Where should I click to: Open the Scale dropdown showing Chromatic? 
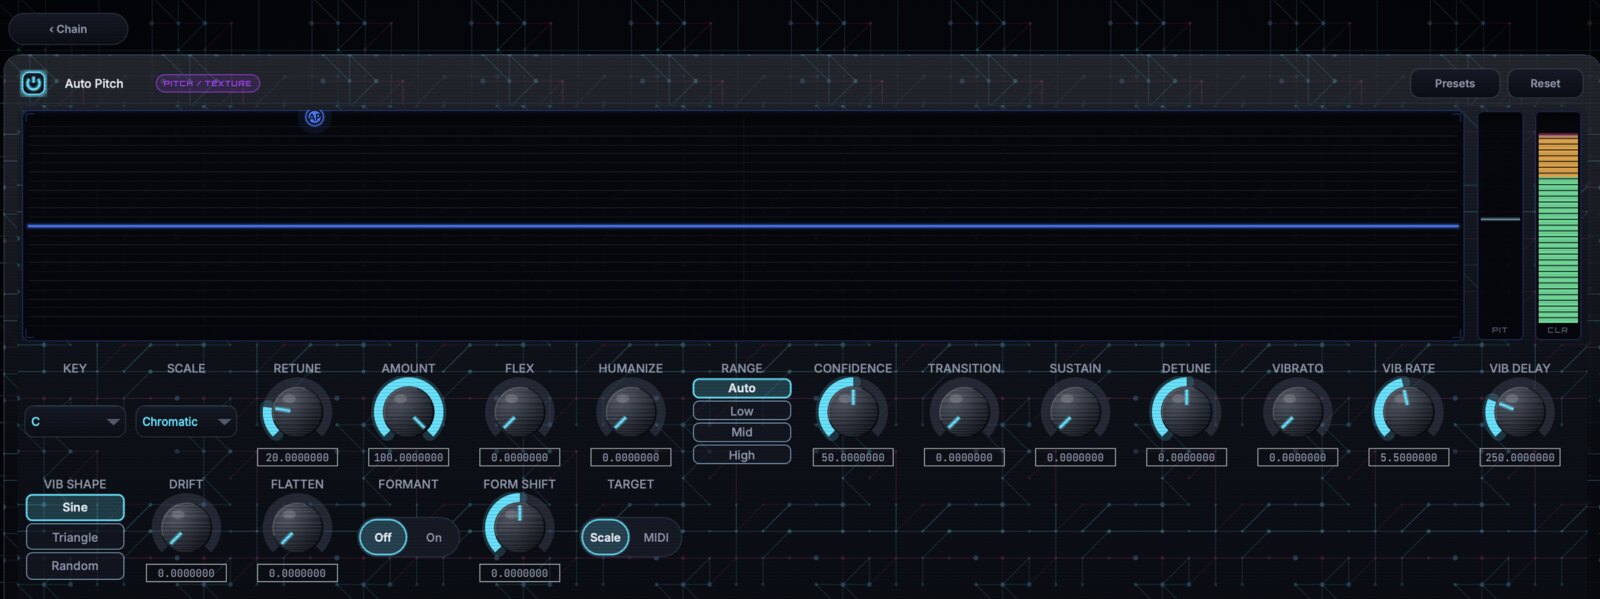click(x=186, y=421)
